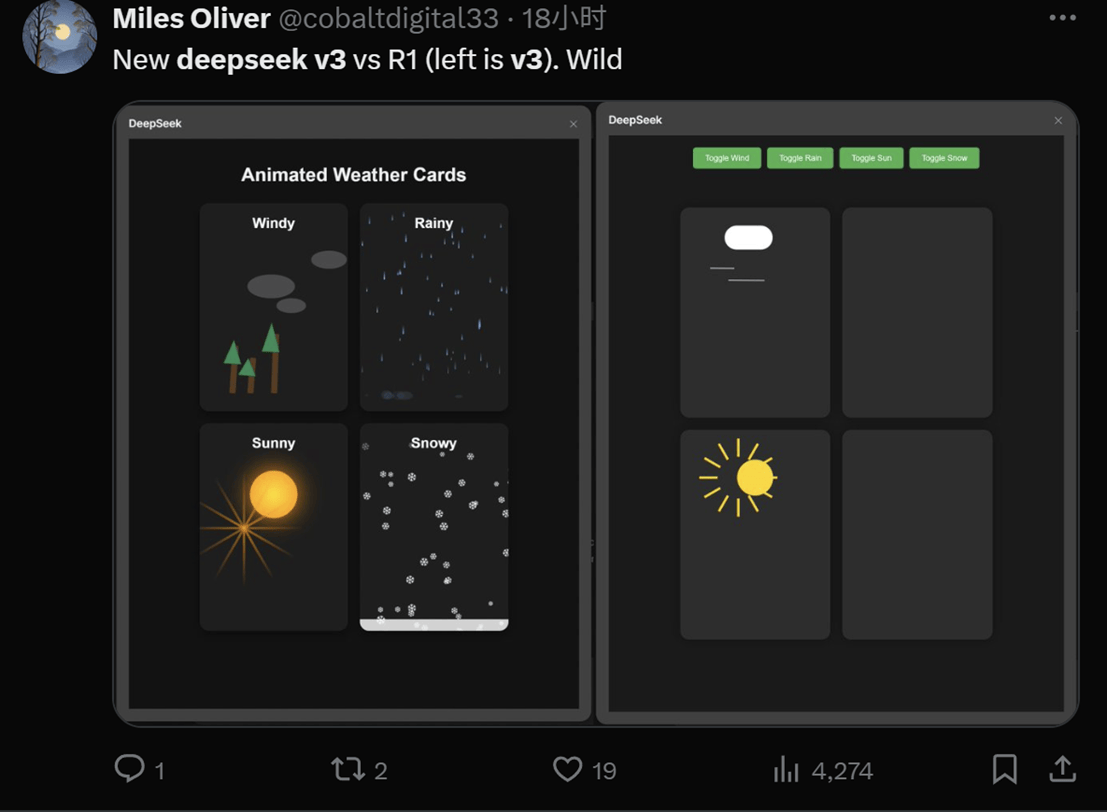Screen dimensions: 1107x812
Task: Click the yellow sun in right panel
Action: pos(754,477)
